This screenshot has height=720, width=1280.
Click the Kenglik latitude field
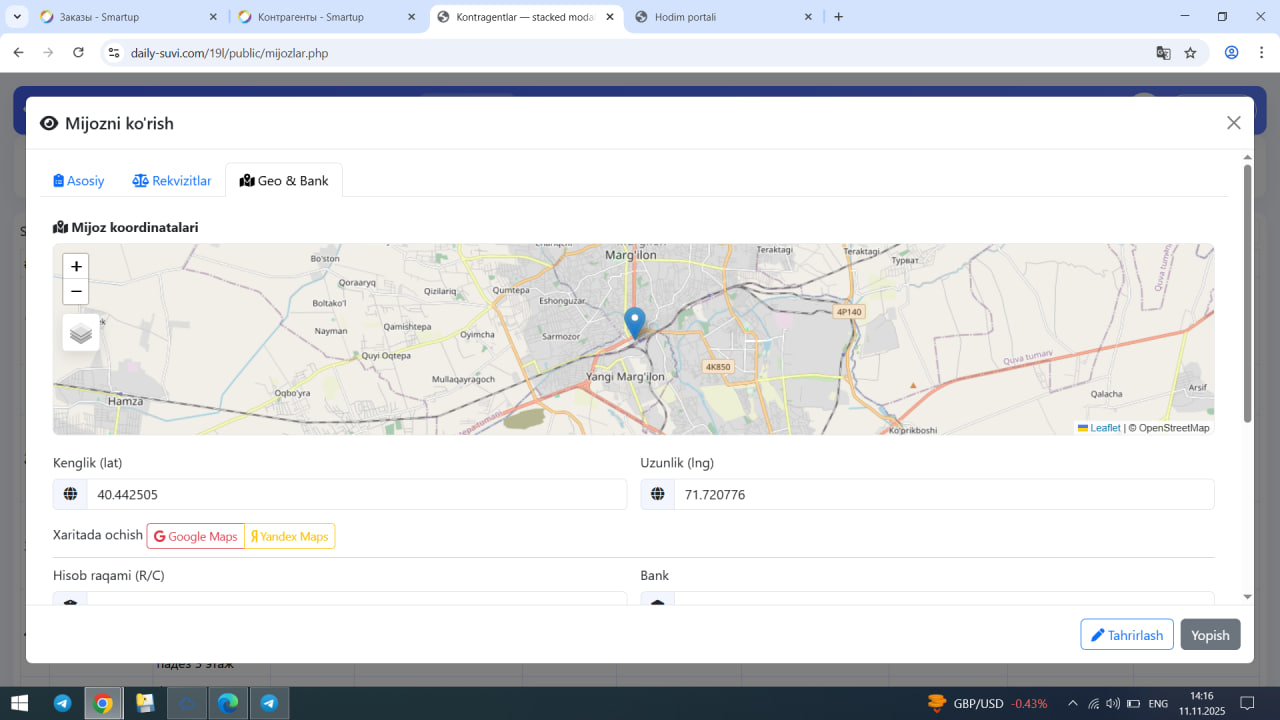tap(355, 495)
